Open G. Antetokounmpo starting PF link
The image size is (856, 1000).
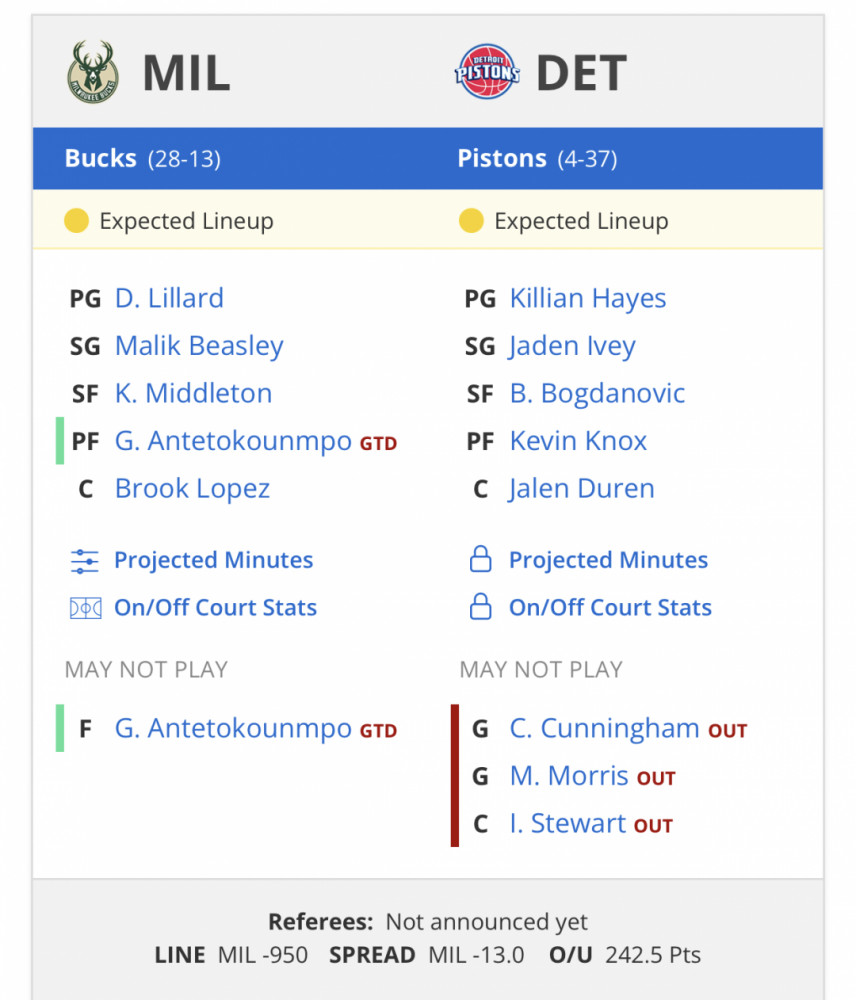[233, 441]
